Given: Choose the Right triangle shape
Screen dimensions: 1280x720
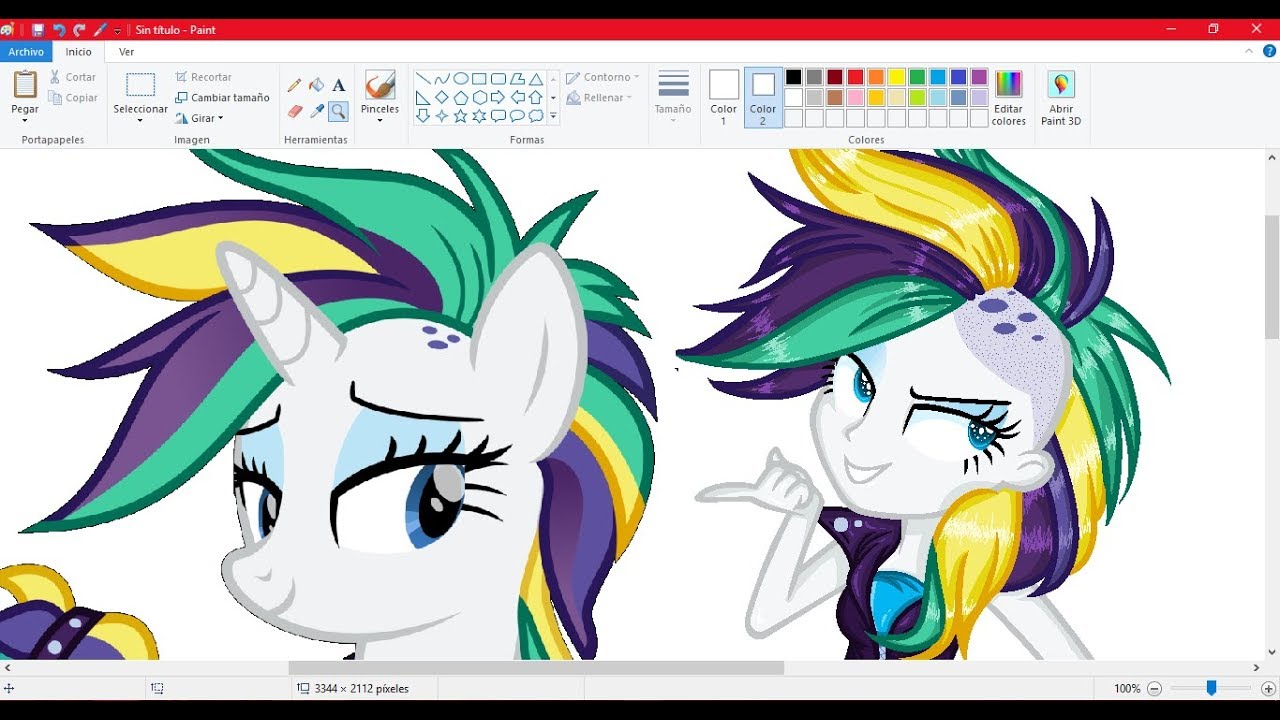Looking at the screenshot, I should point(423,98).
